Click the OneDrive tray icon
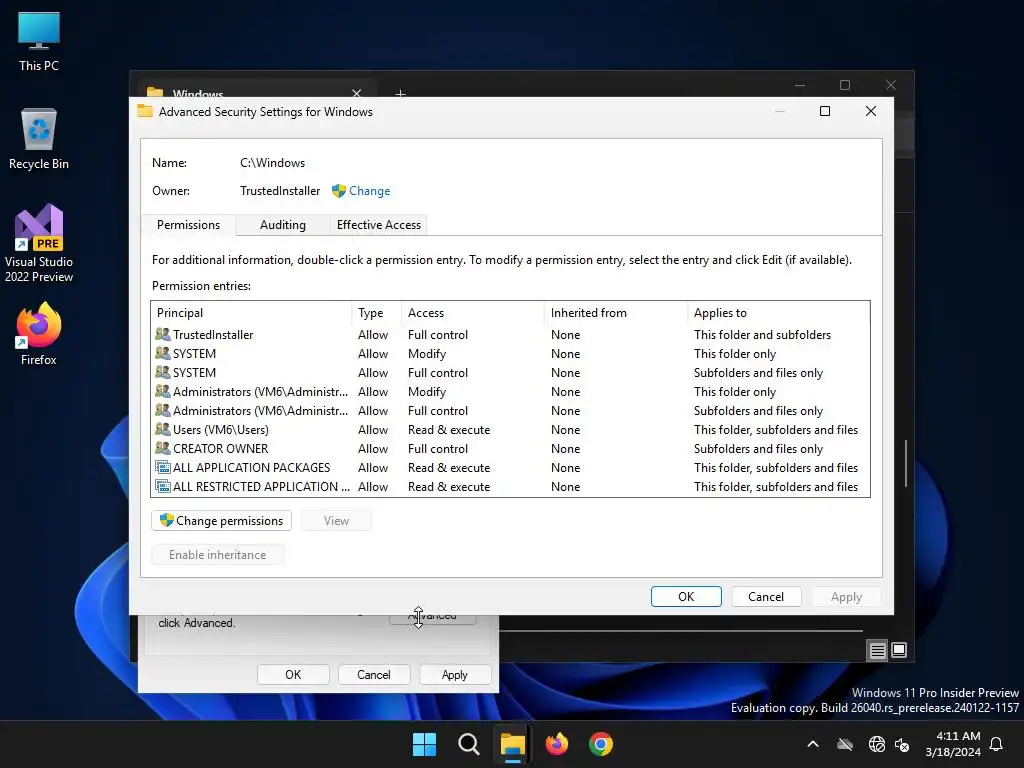The height and width of the screenshot is (768, 1024). click(845, 744)
